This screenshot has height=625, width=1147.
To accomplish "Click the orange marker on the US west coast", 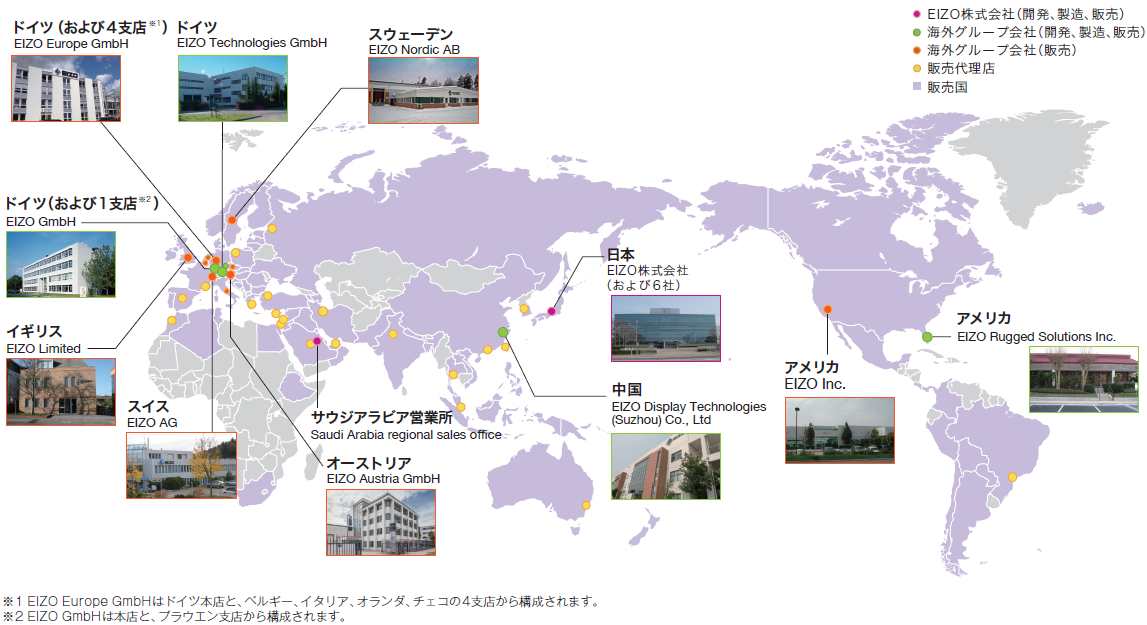I will click(827, 310).
